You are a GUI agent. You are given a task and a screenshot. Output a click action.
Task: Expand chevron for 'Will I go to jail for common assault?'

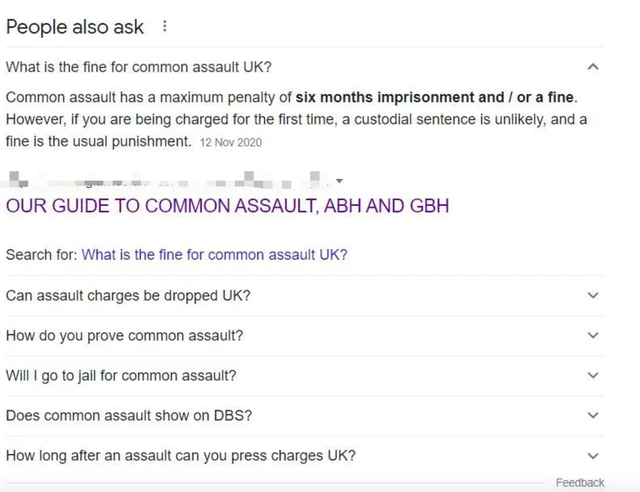(593, 376)
